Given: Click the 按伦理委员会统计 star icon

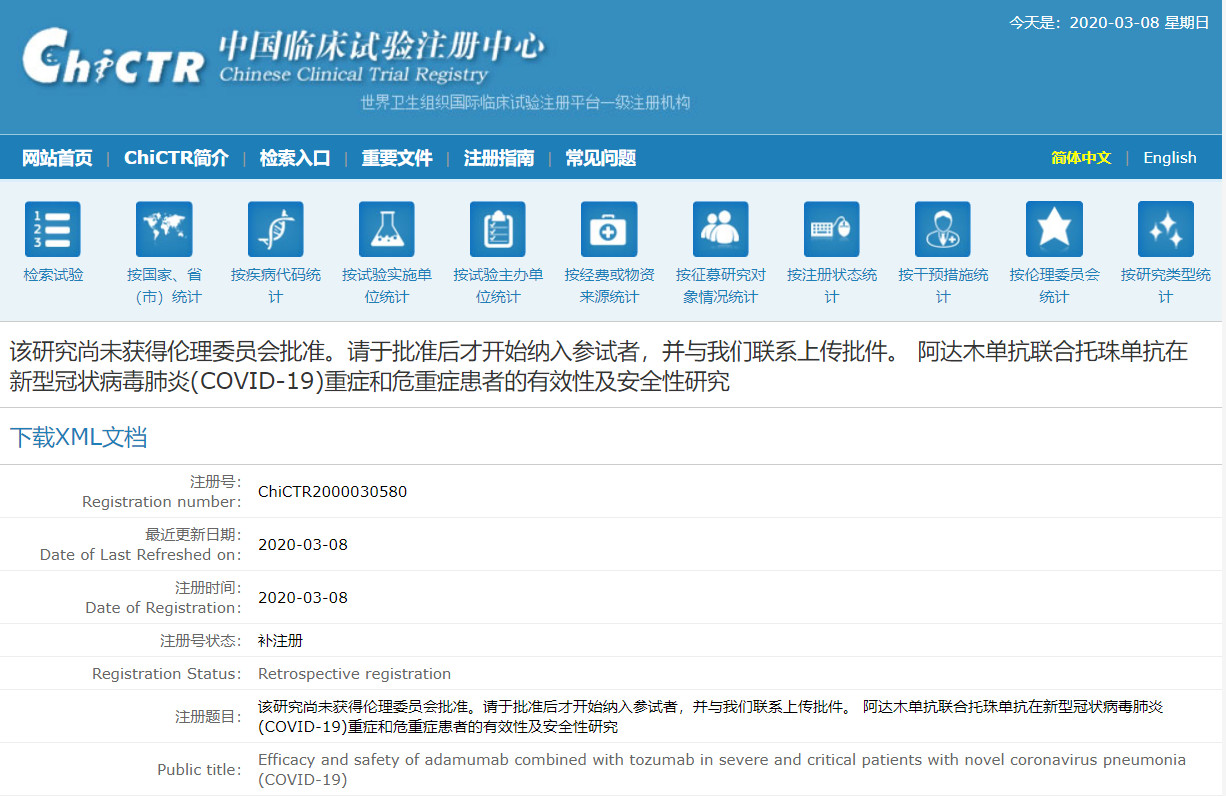Looking at the screenshot, I should pyautogui.click(x=1054, y=229).
